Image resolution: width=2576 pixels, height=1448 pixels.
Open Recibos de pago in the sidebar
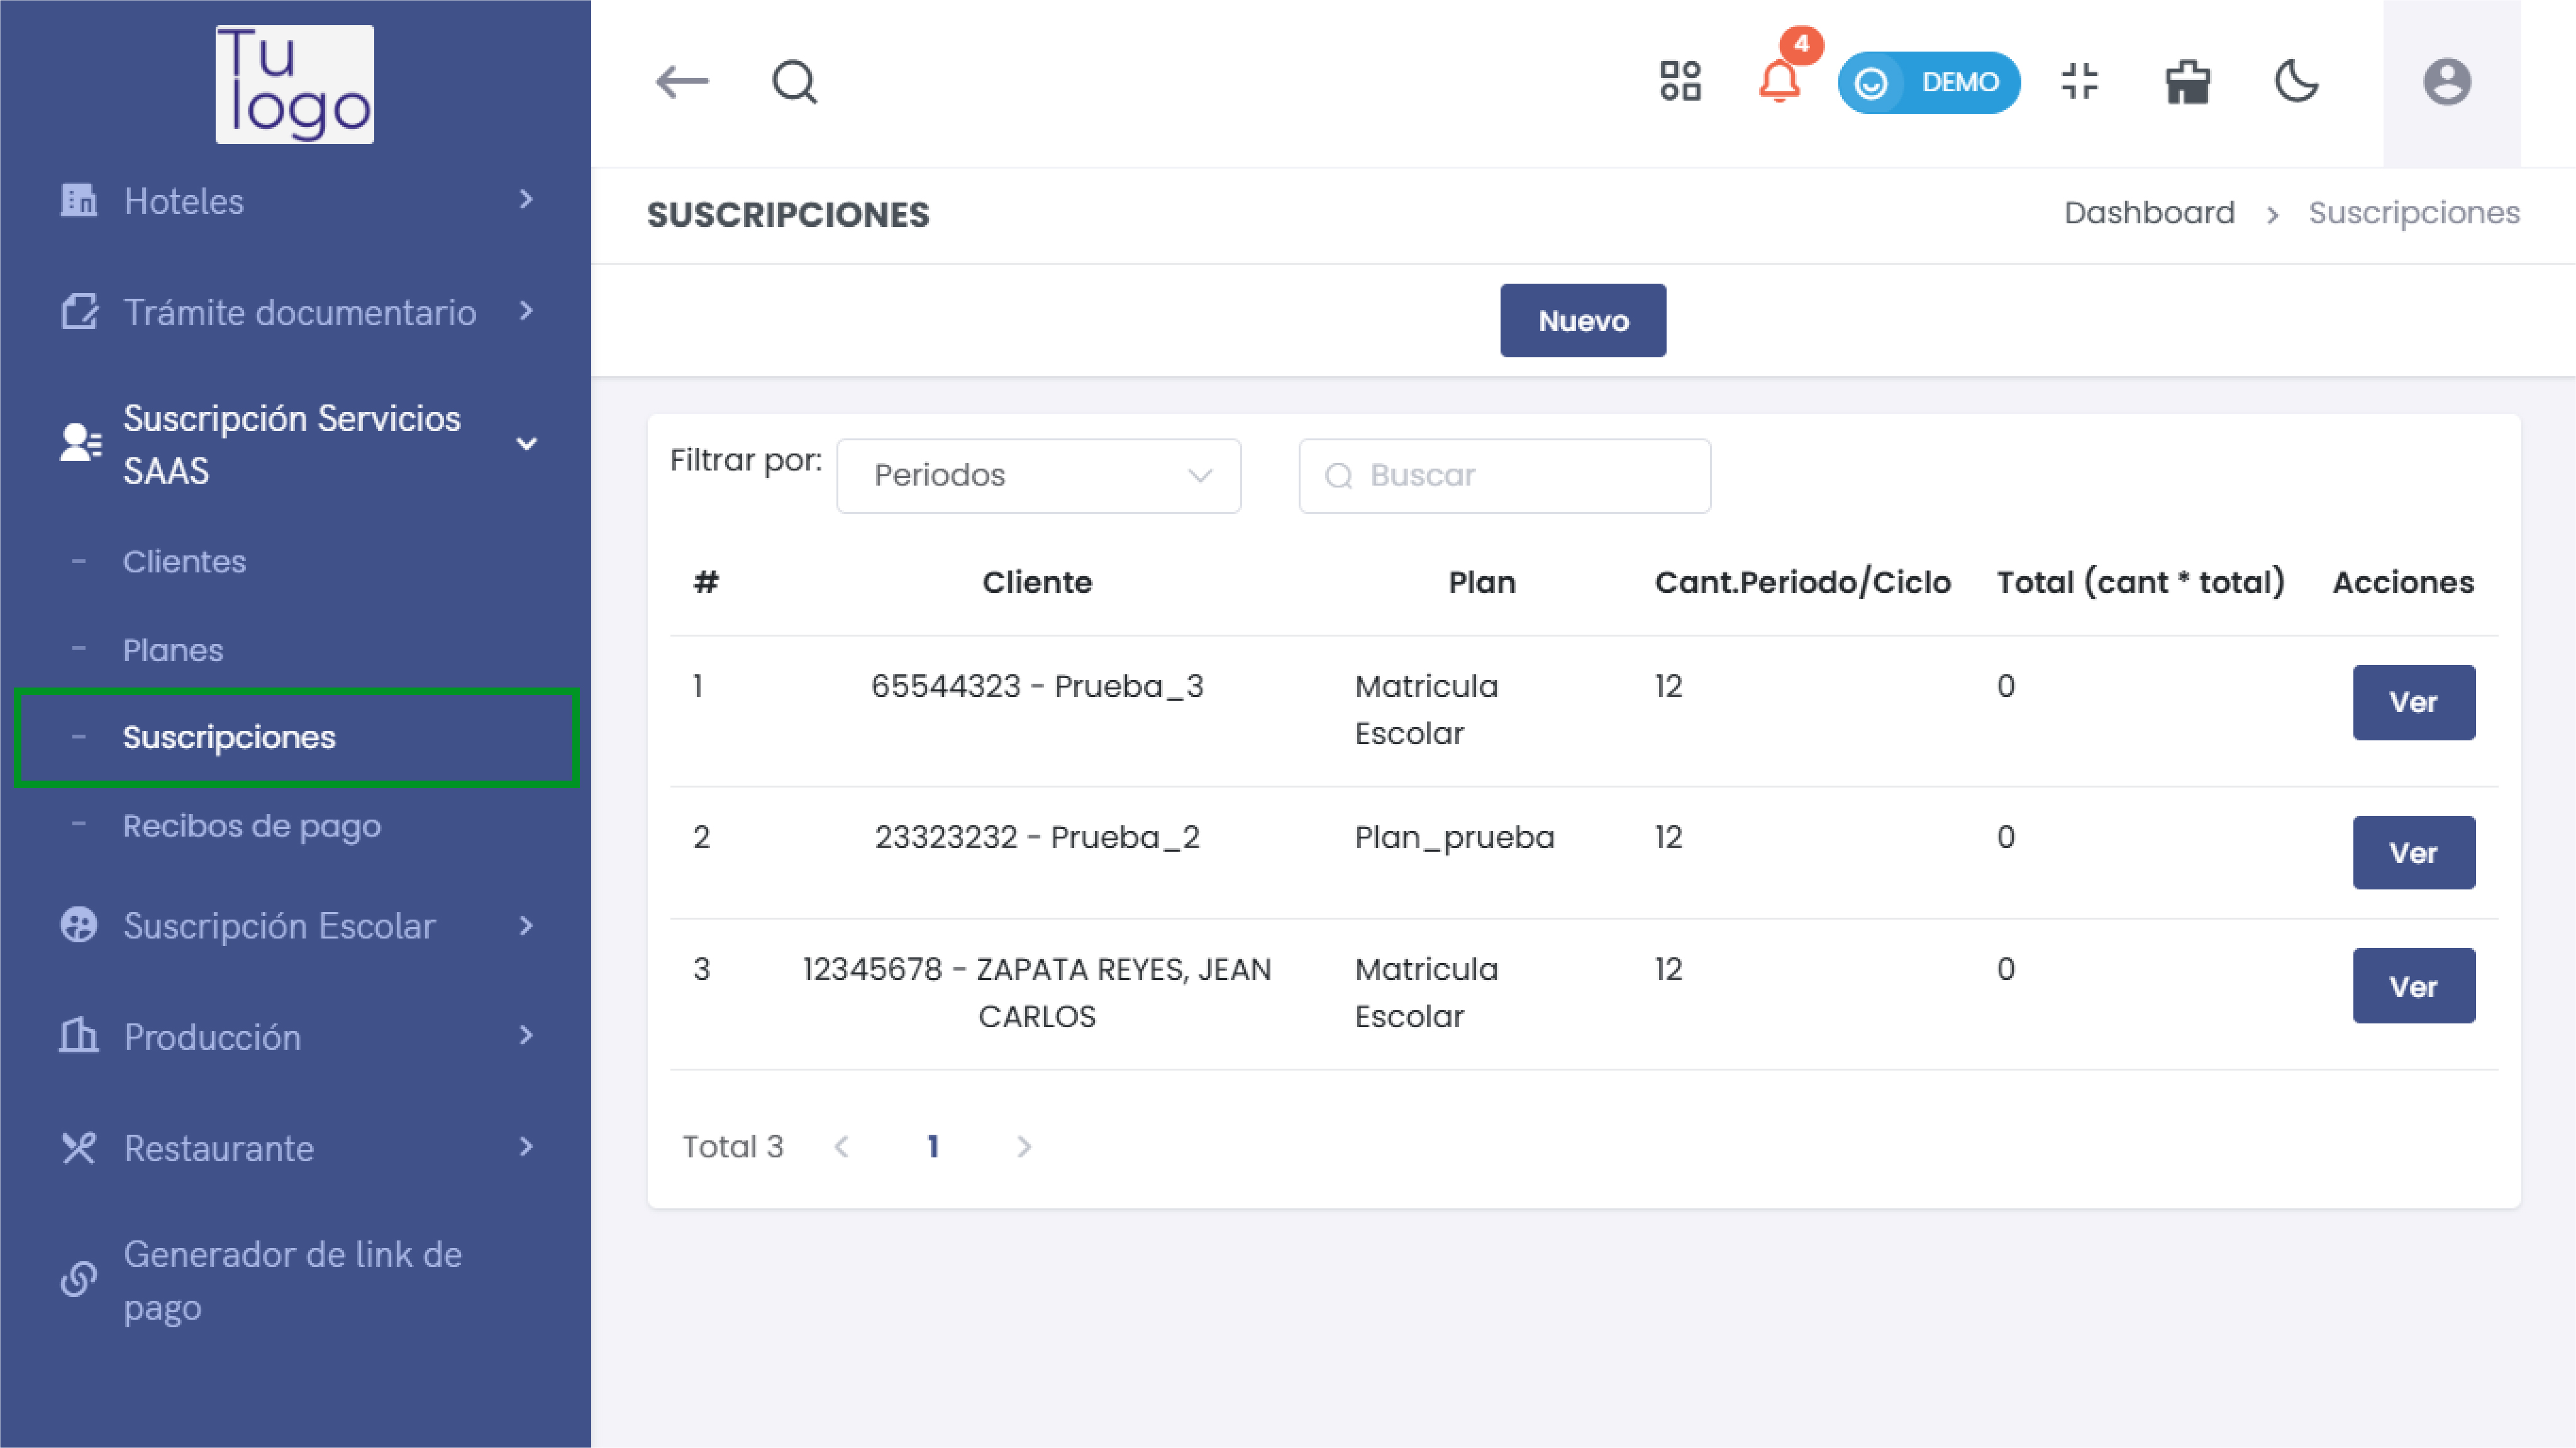(x=252, y=825)
